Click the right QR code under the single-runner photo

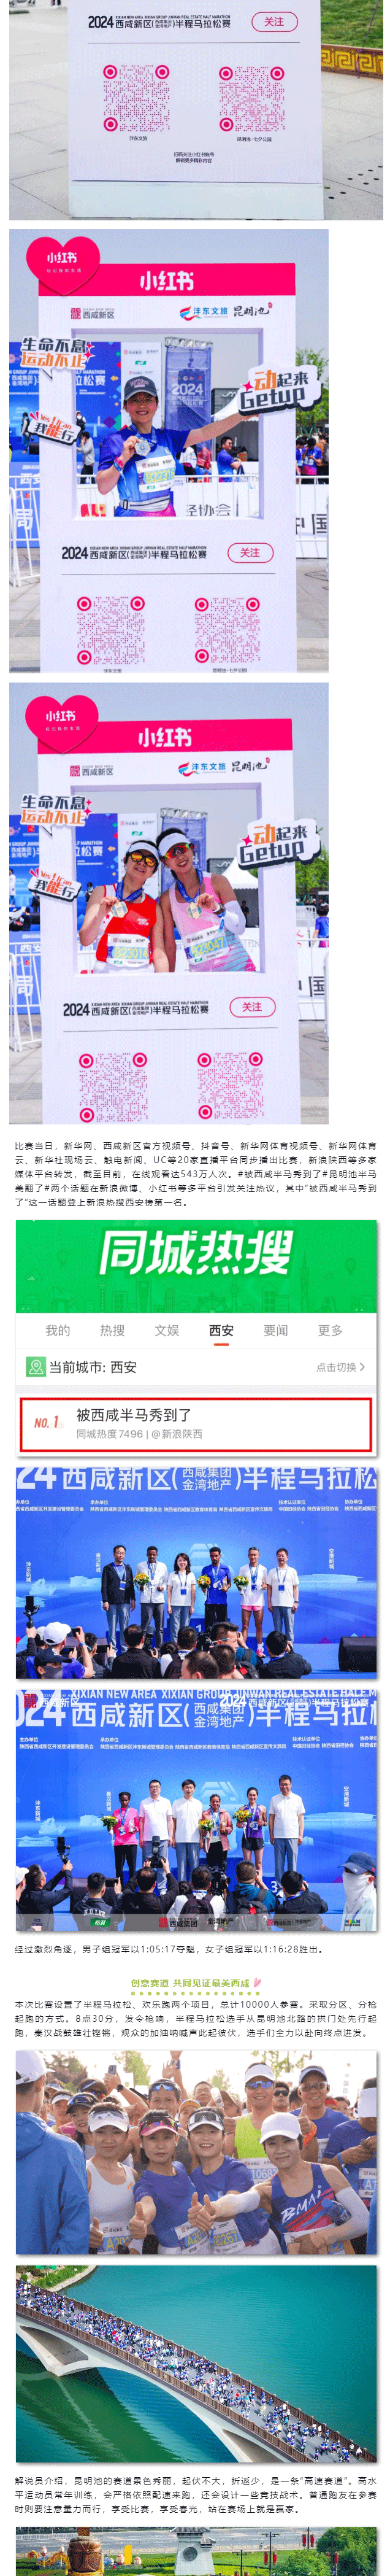point(228,630)
